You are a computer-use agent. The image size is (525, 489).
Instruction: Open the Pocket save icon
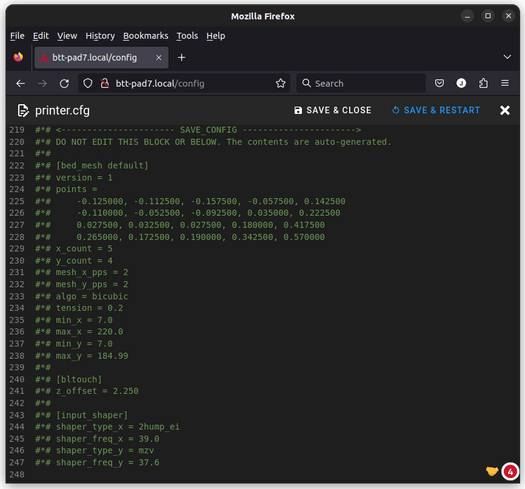pyautogui.click(x=439, y=83)
